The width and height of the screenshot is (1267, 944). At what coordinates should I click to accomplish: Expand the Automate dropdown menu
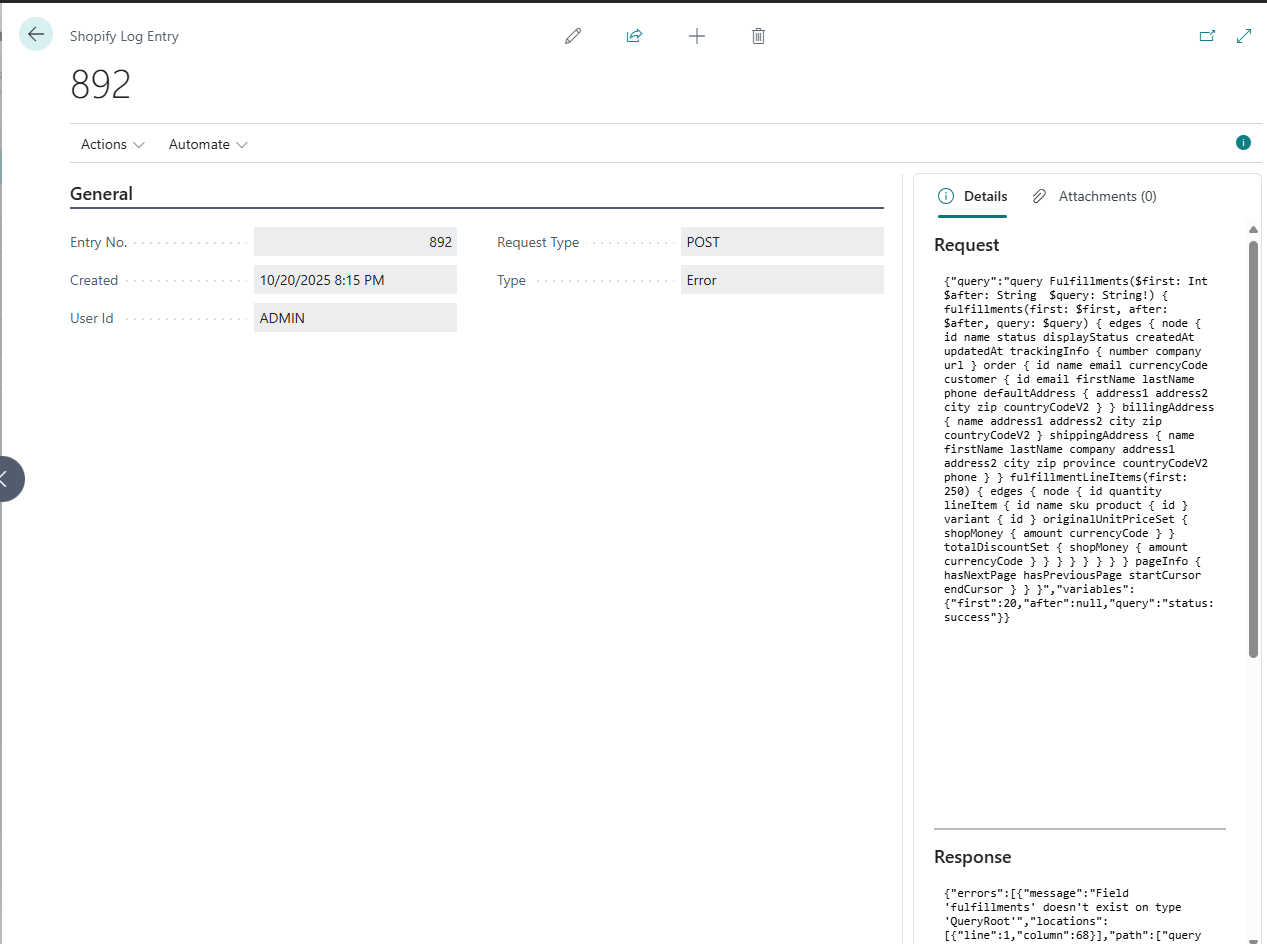(208, 144)
